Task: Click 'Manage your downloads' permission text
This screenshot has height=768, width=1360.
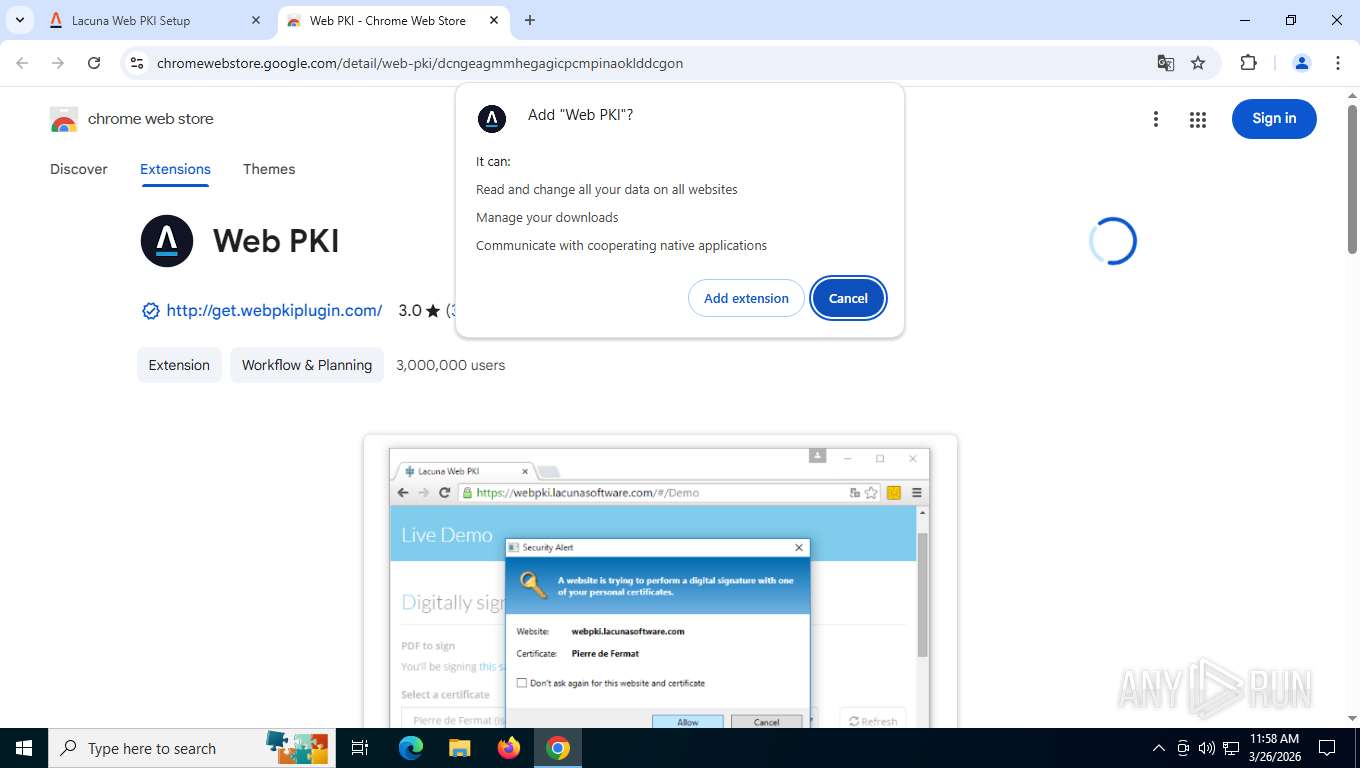Action: pyautogui.click(x=547, y=217)
